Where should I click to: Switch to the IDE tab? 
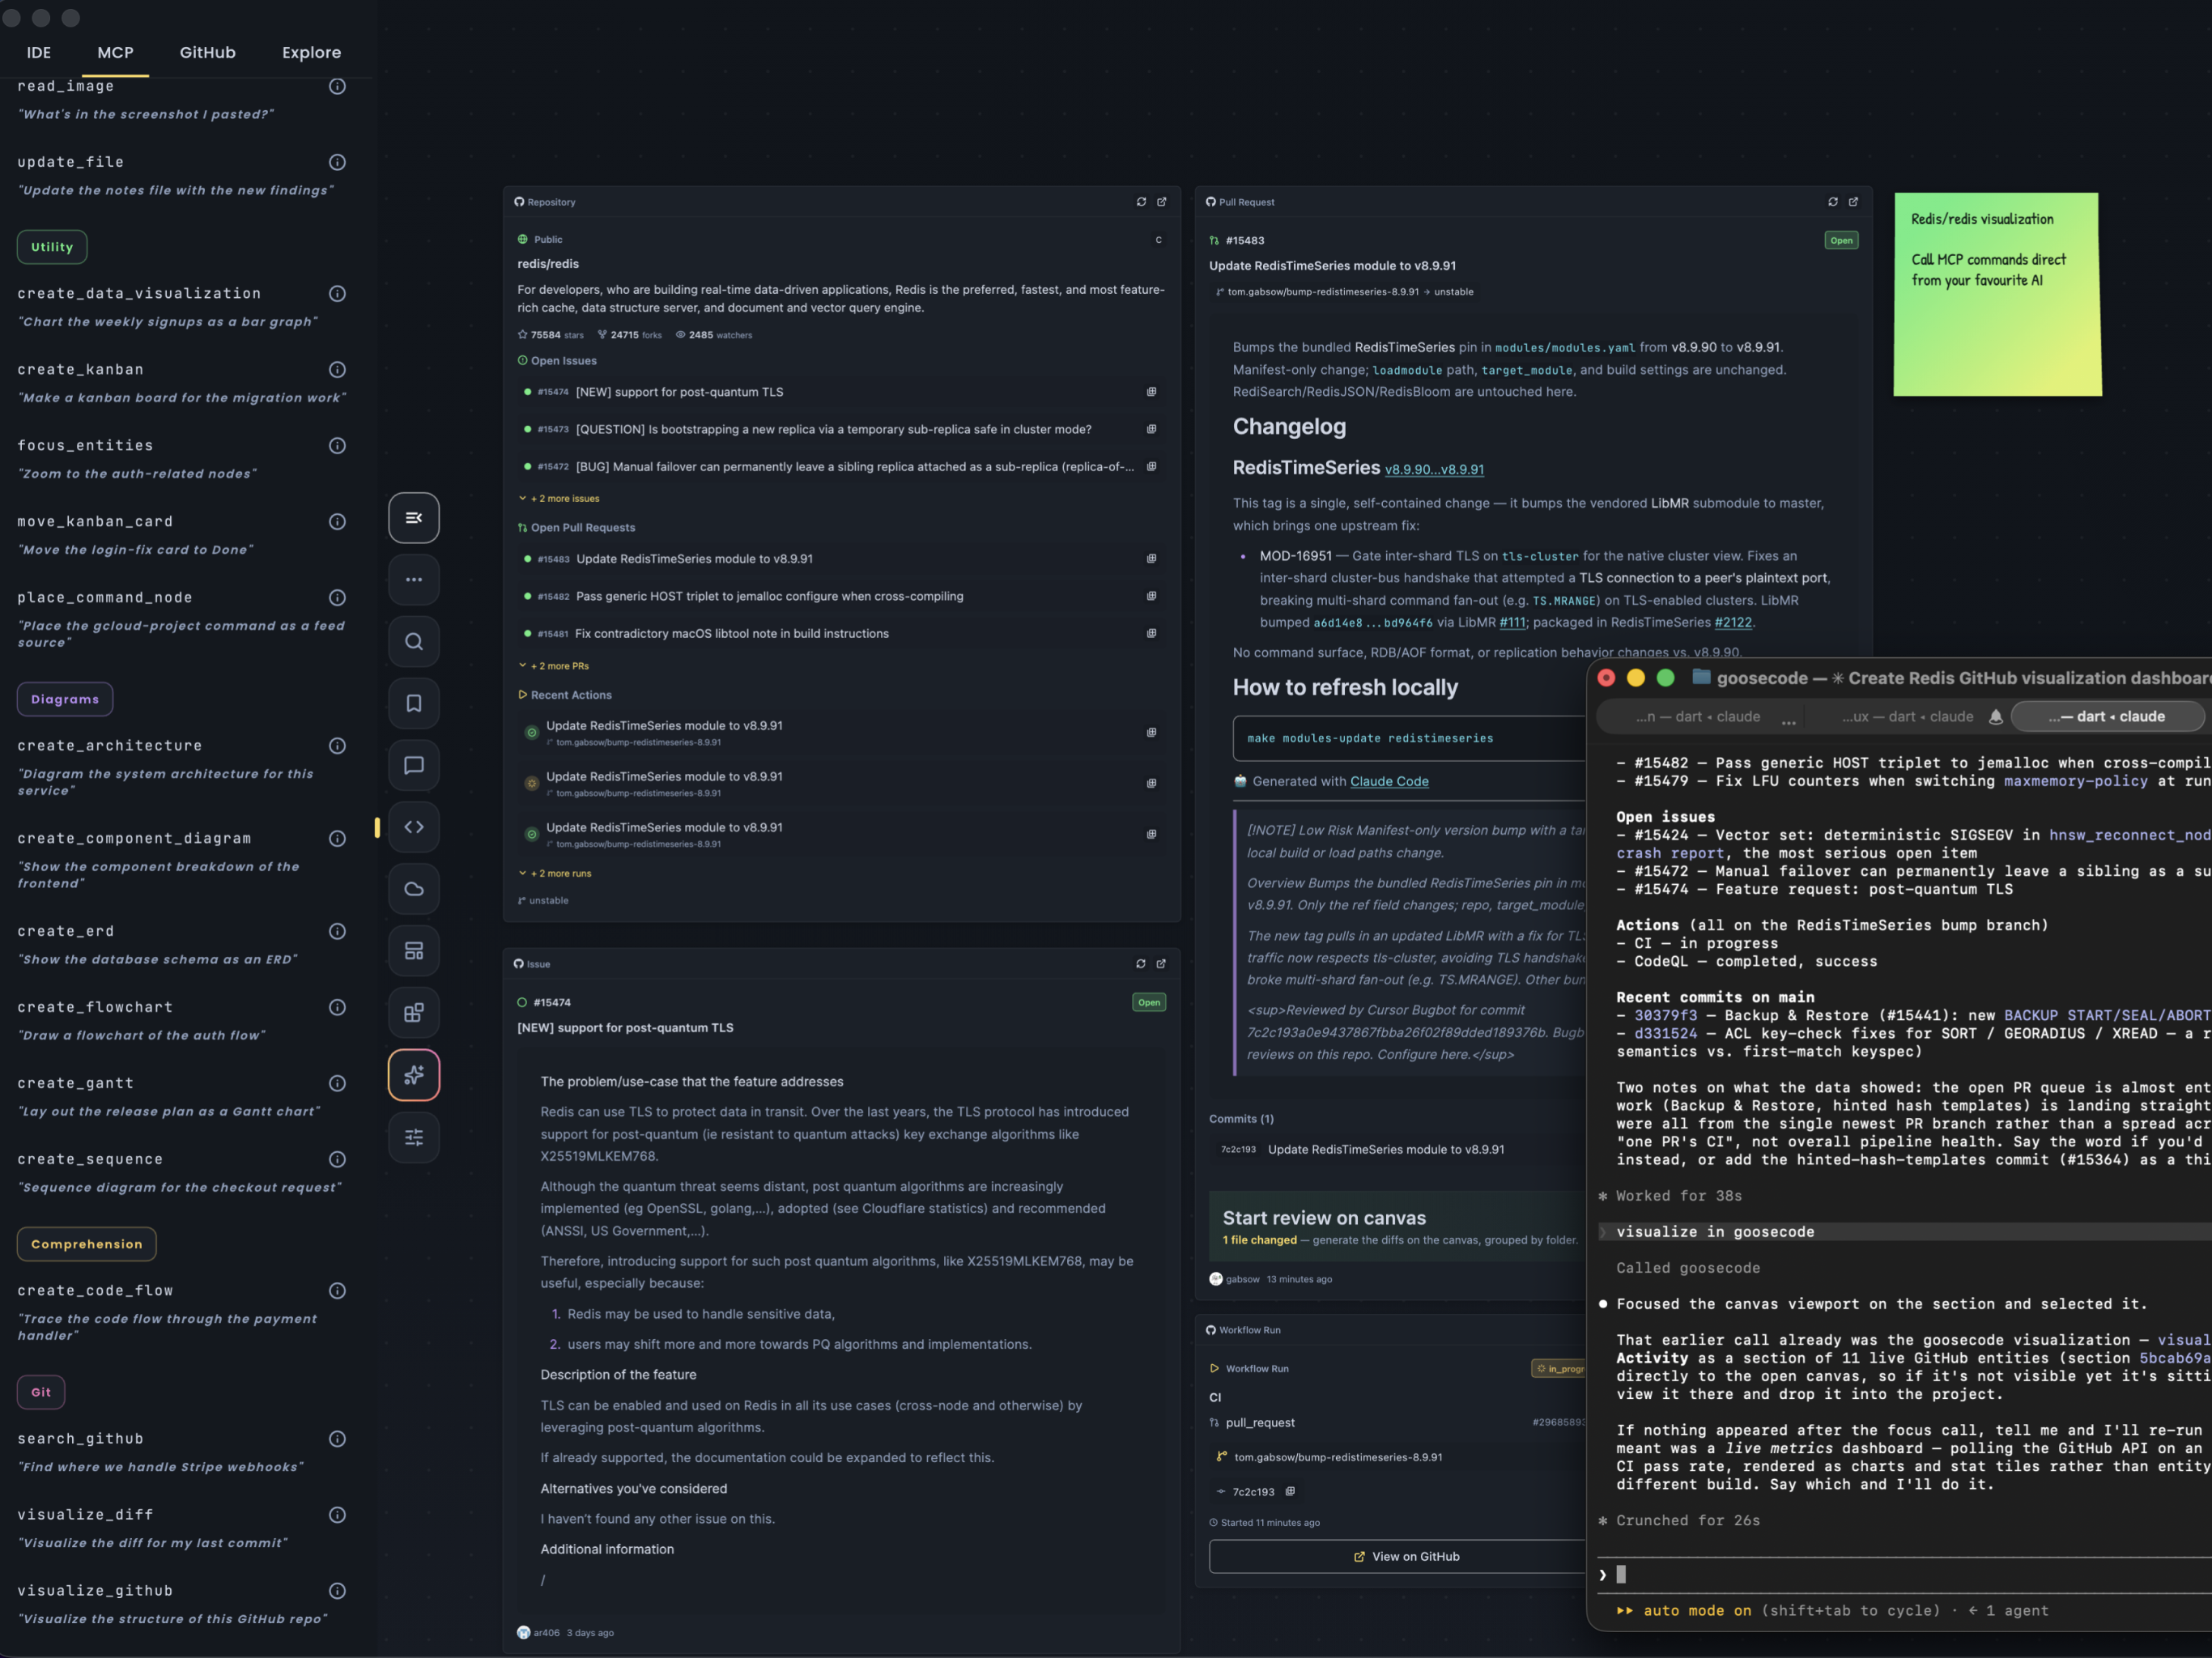(x=39, y=52)
